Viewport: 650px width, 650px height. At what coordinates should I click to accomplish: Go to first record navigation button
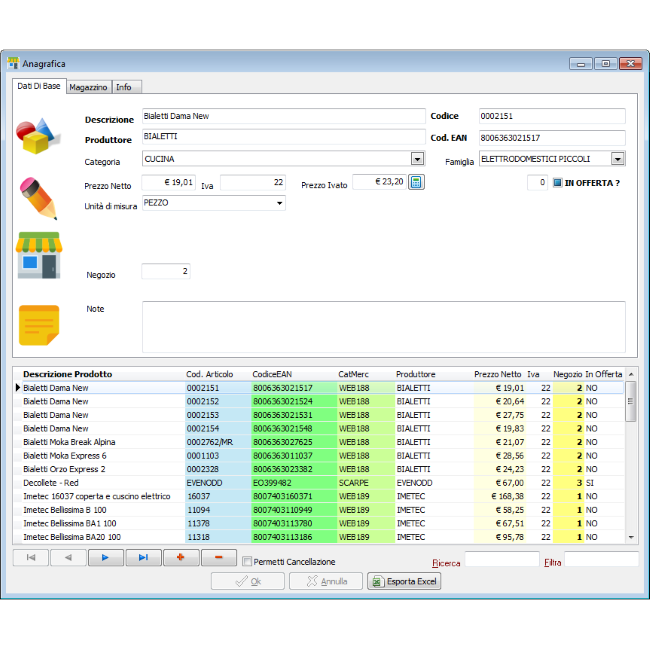coord(31,558)
